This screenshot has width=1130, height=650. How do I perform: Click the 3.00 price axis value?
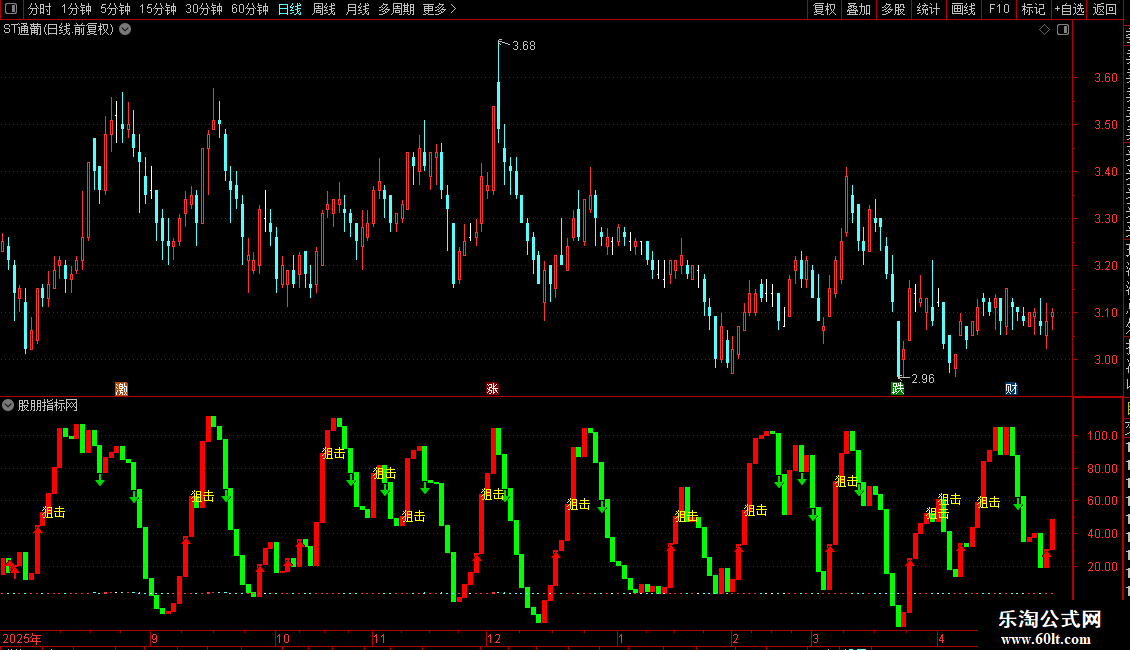click(1105, 360)
